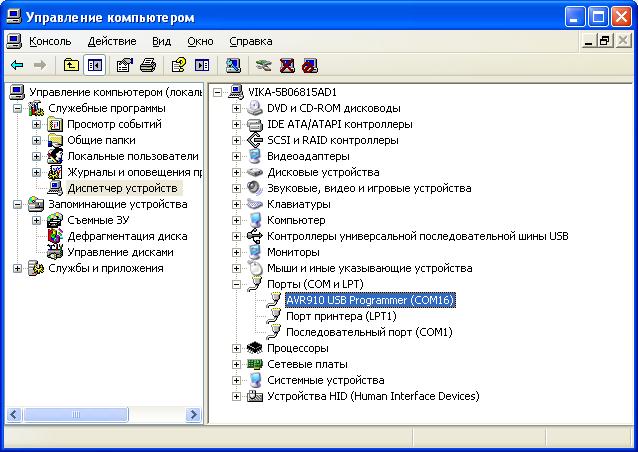
Task: Collapse the Запоминающие устройства node
Action: [x=17, y=204]
